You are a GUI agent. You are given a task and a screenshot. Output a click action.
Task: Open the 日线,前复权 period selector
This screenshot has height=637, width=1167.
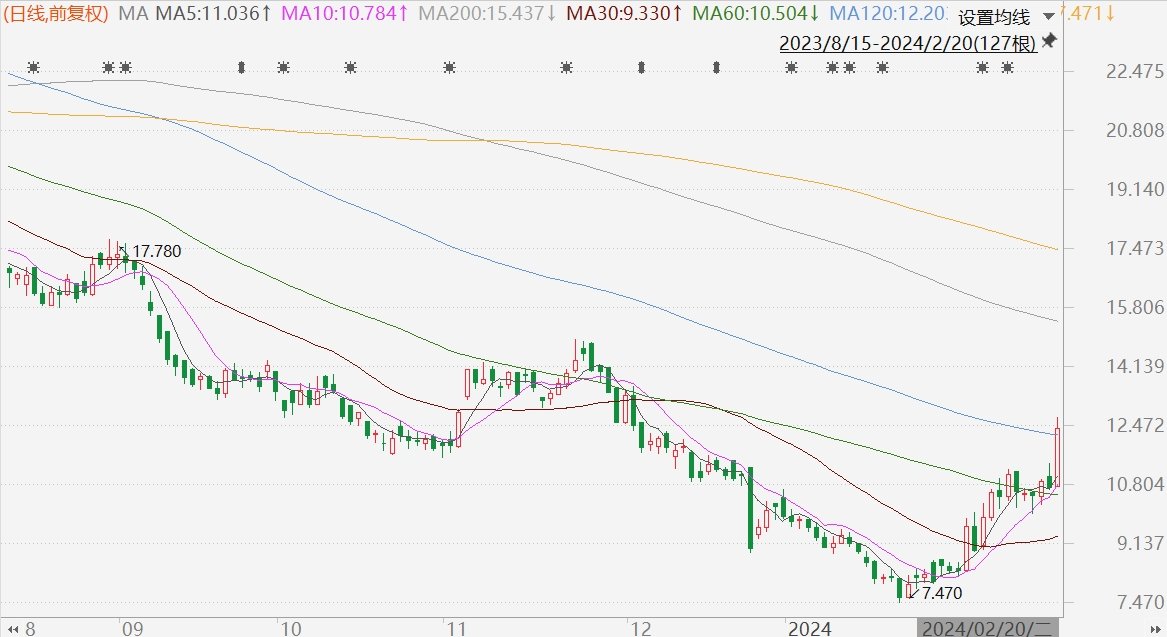(x=57, y=13)
